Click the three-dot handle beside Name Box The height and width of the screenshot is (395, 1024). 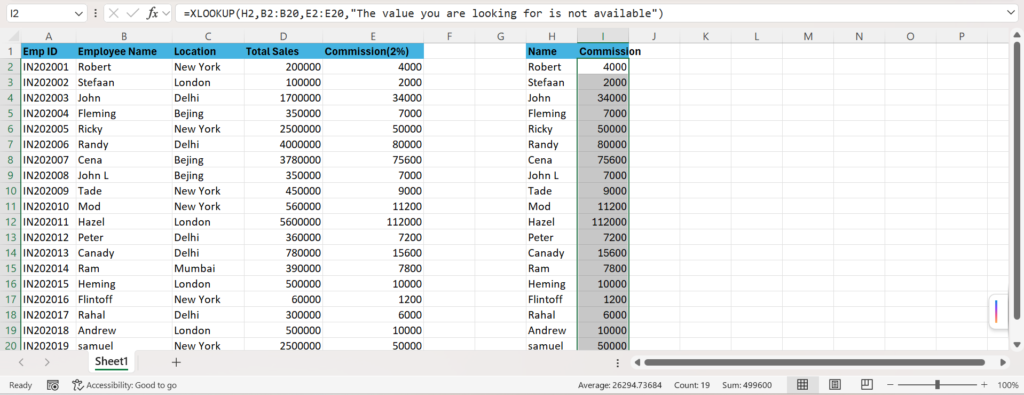click(x=96, y=13)
